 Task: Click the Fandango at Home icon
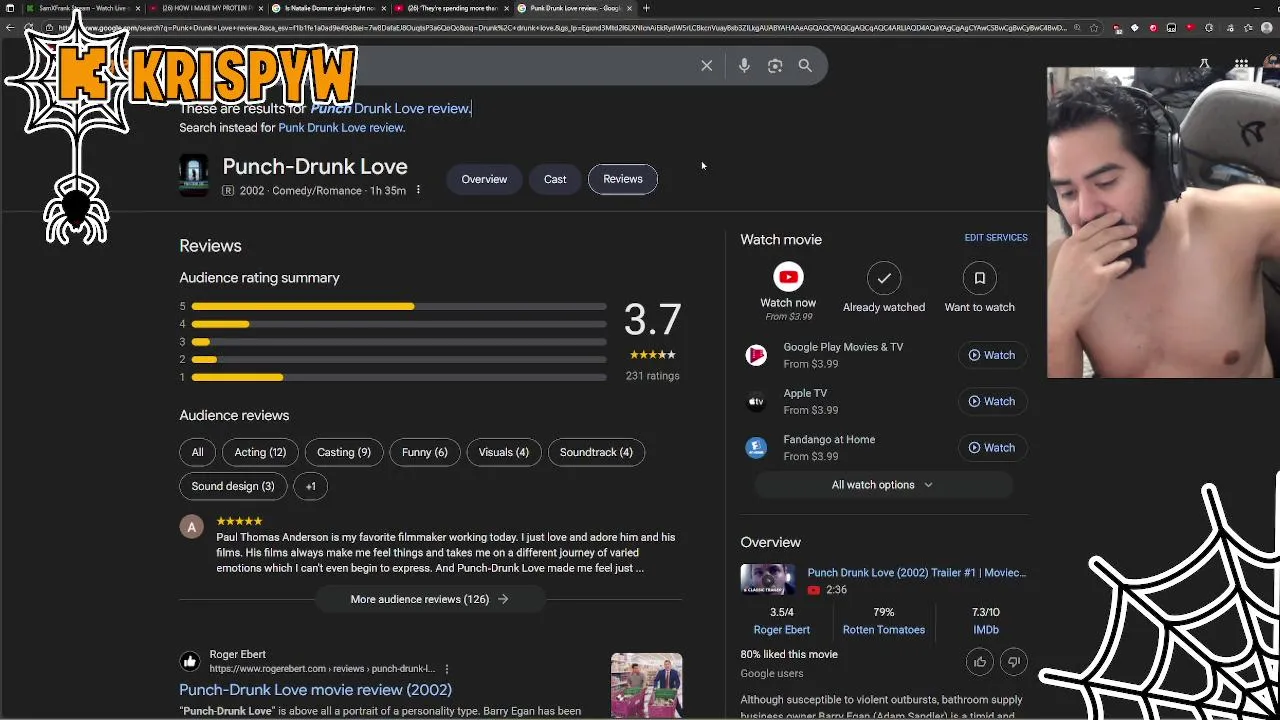click(756, 448)
